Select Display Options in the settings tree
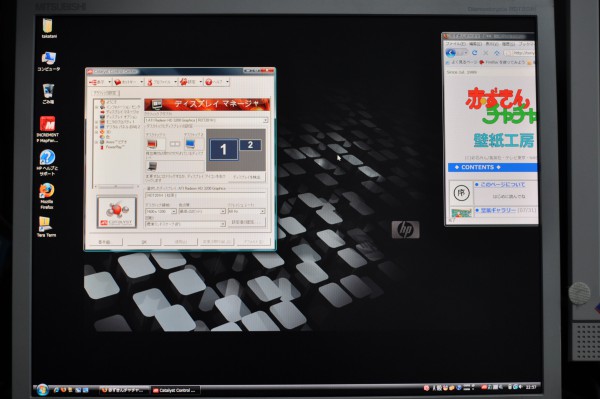The height and width of the screenshot is (399, 600). [x=120, y=117]
